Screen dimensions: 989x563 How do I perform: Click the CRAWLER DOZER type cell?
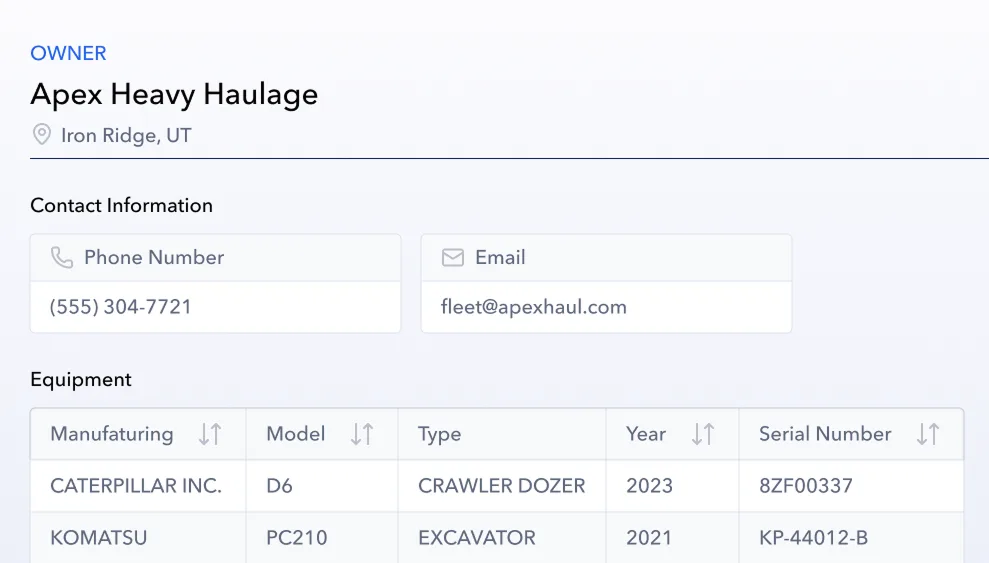[501, 486]
